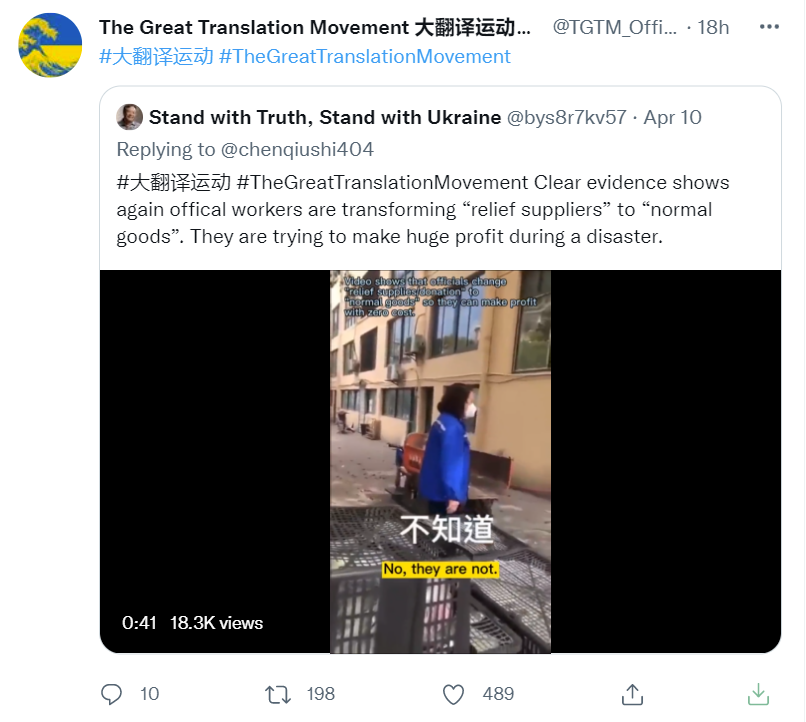The width and height of the screenshot is (806, 722).
Task: Click the share upload icon
Action: [632, 694]
